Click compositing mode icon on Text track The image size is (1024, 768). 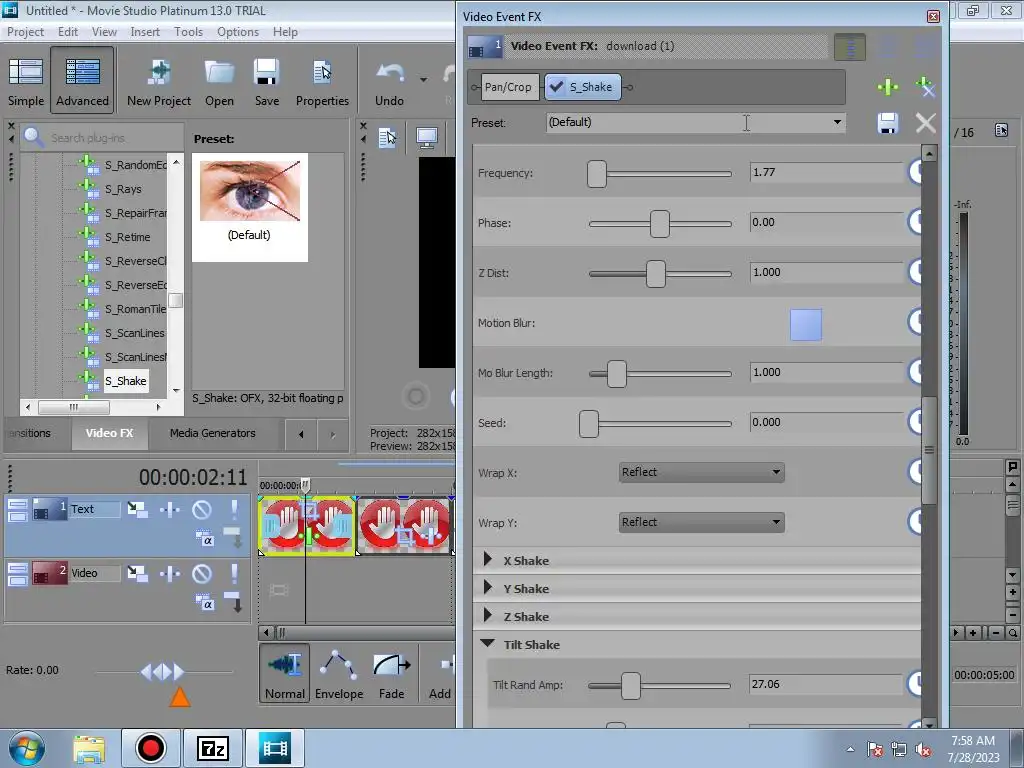(204, 539)
